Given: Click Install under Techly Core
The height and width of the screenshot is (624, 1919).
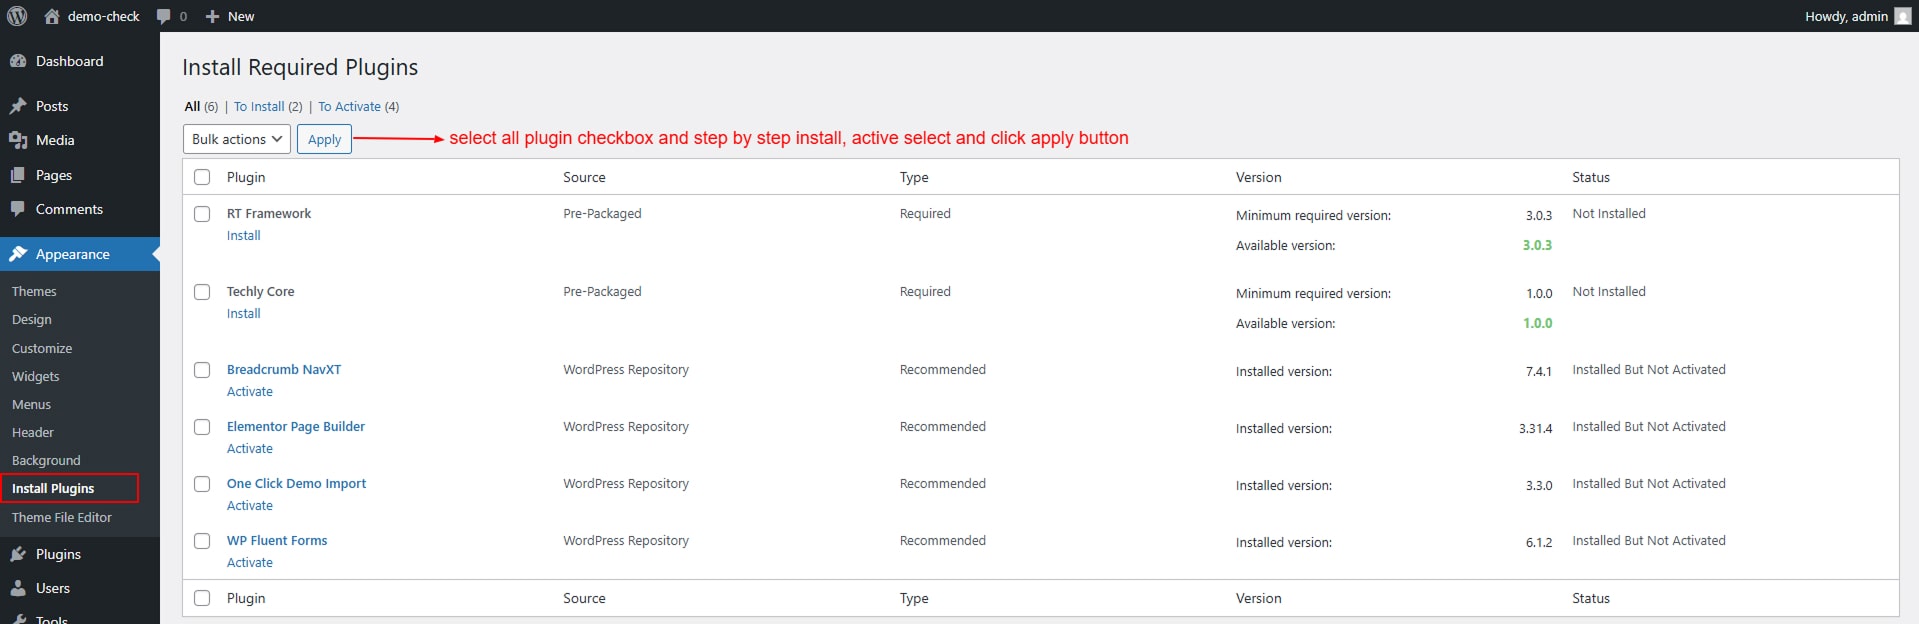Looking at the screenshot, I should 244,313.
